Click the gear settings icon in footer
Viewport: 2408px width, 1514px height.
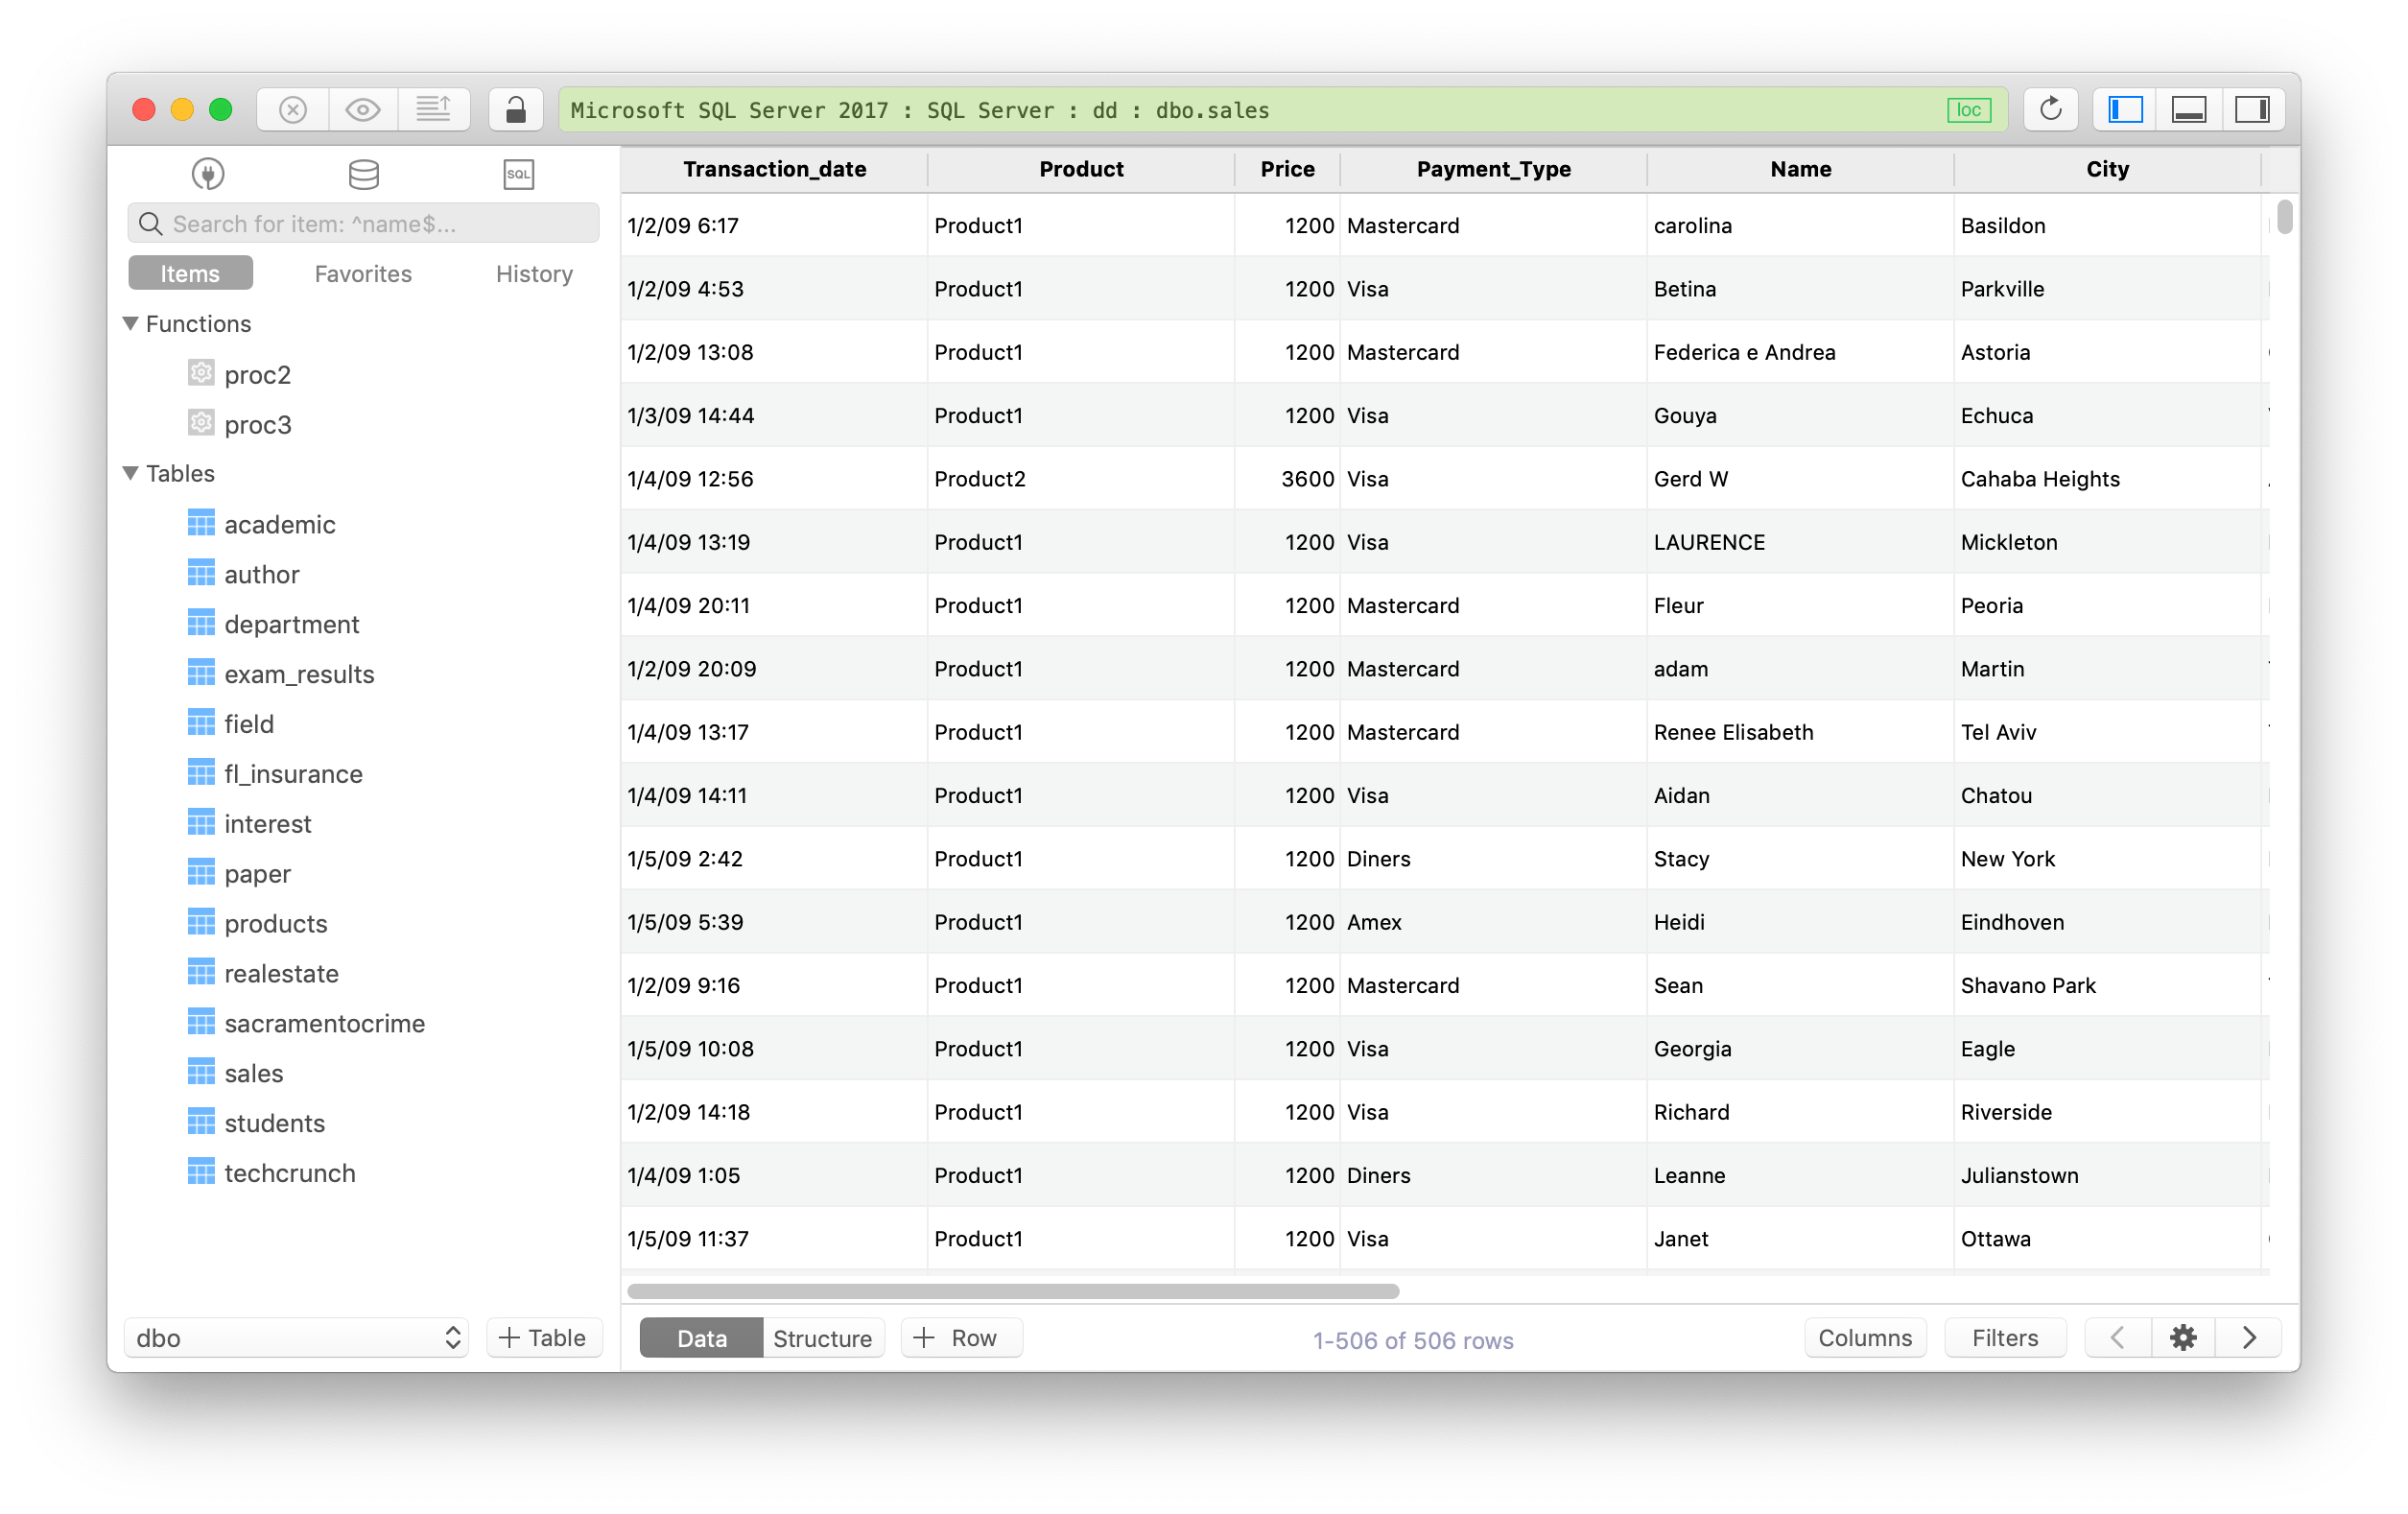coord(2183,1337)
